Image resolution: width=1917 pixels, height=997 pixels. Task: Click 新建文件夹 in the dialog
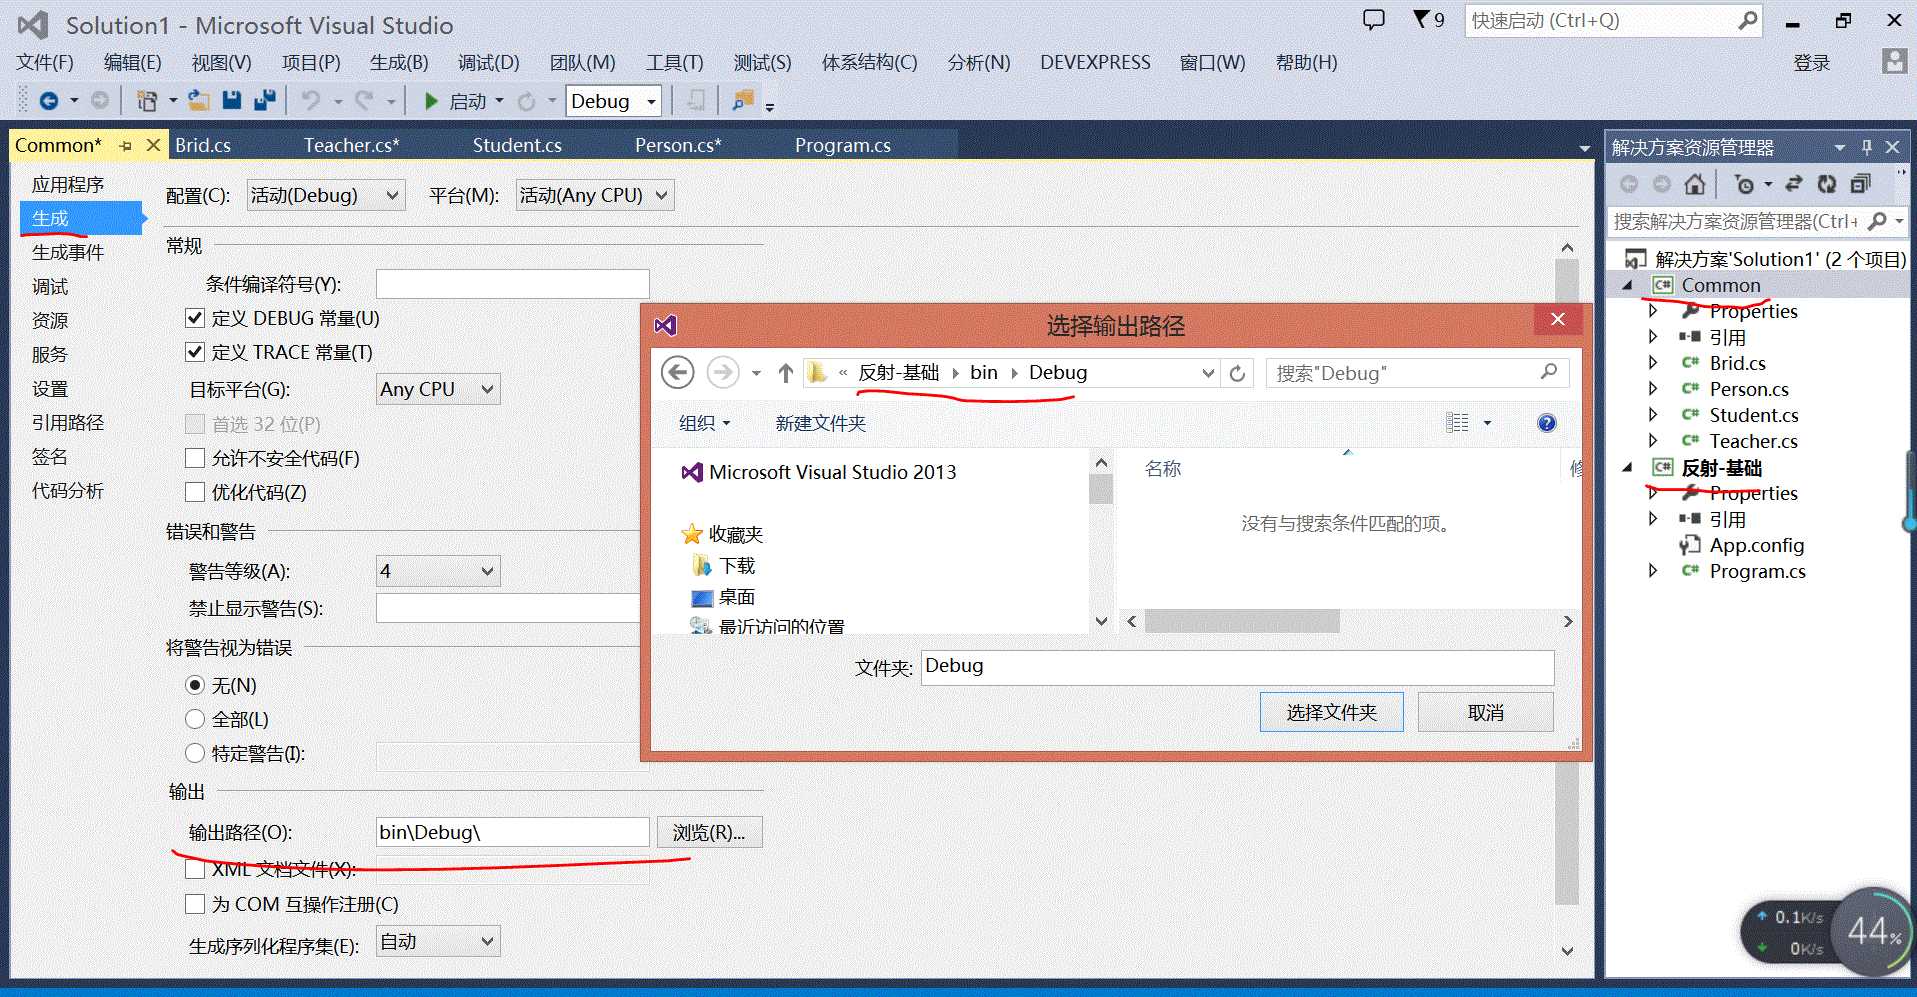[x=820, y=423]
